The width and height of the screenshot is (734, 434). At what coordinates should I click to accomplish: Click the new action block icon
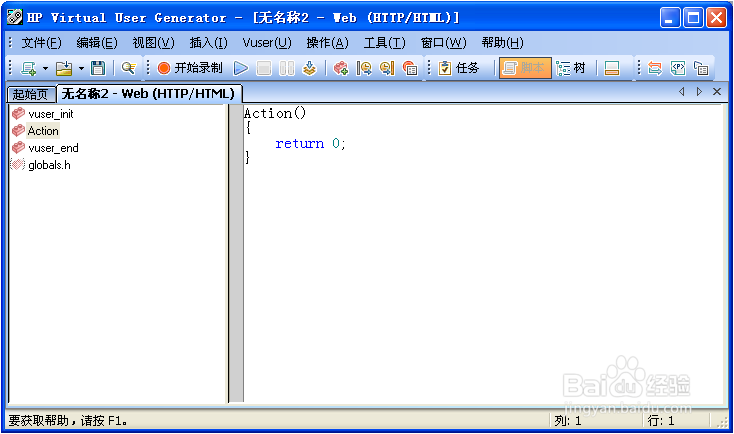point(340,68)
